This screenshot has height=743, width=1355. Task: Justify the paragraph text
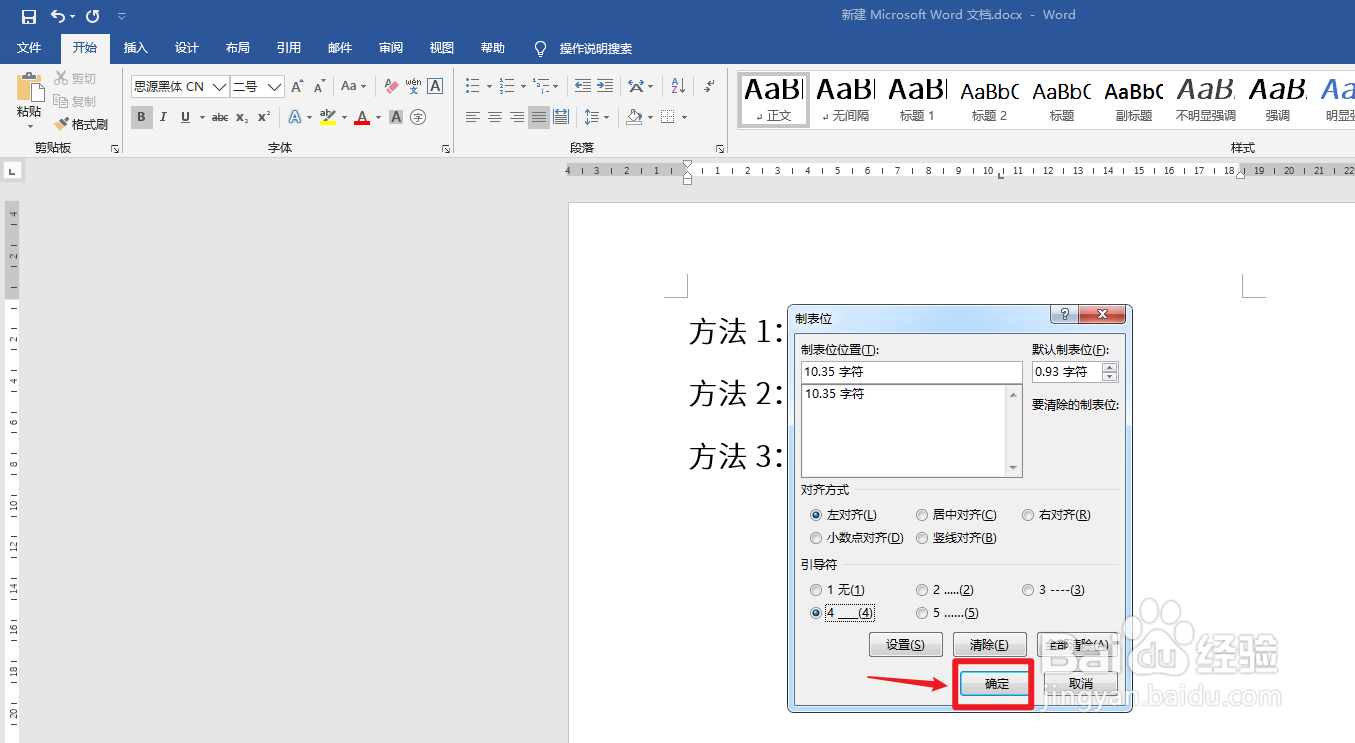539,117
